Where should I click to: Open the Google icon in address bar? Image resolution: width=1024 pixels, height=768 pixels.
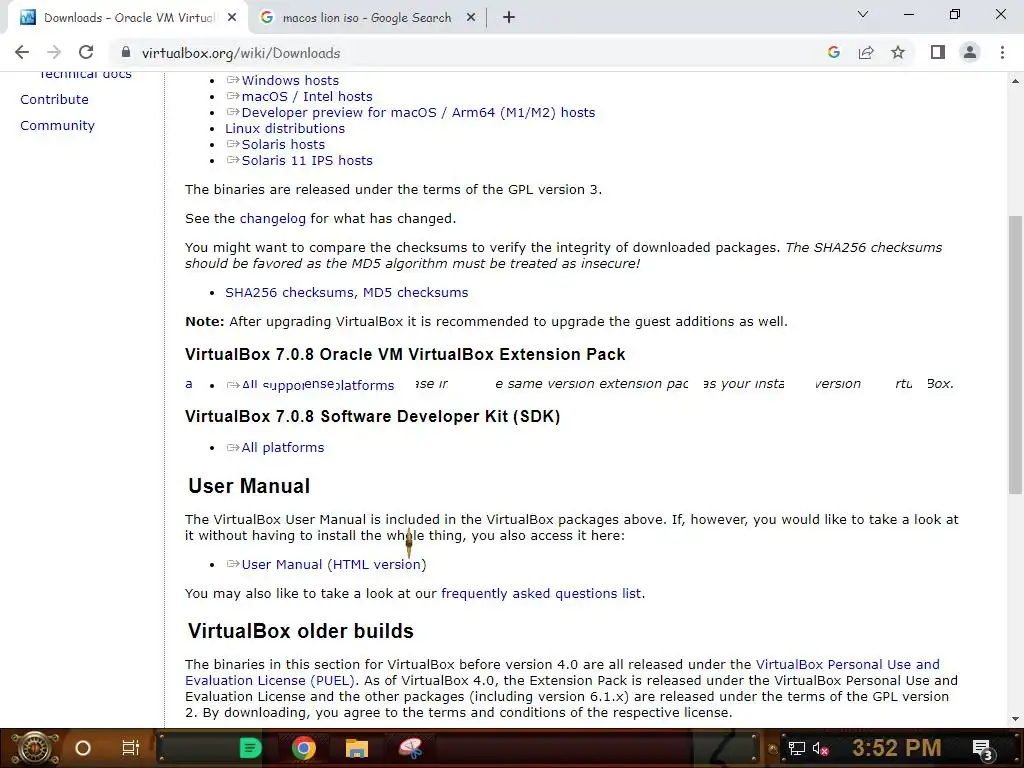click(x=833, y=53)
